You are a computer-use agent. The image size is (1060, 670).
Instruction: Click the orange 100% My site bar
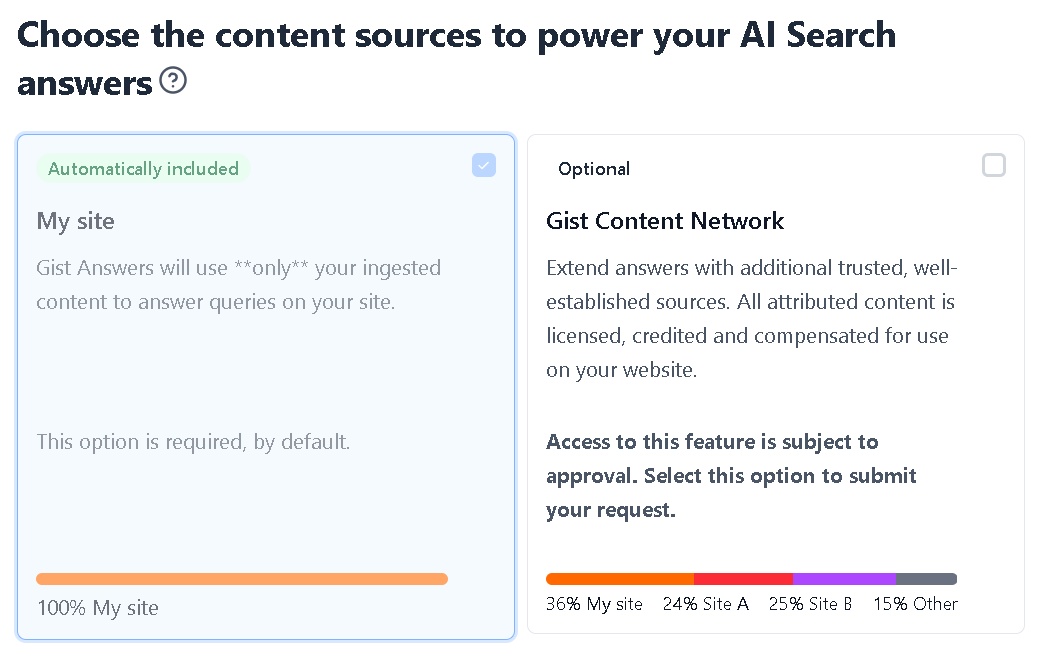[242, 579]
